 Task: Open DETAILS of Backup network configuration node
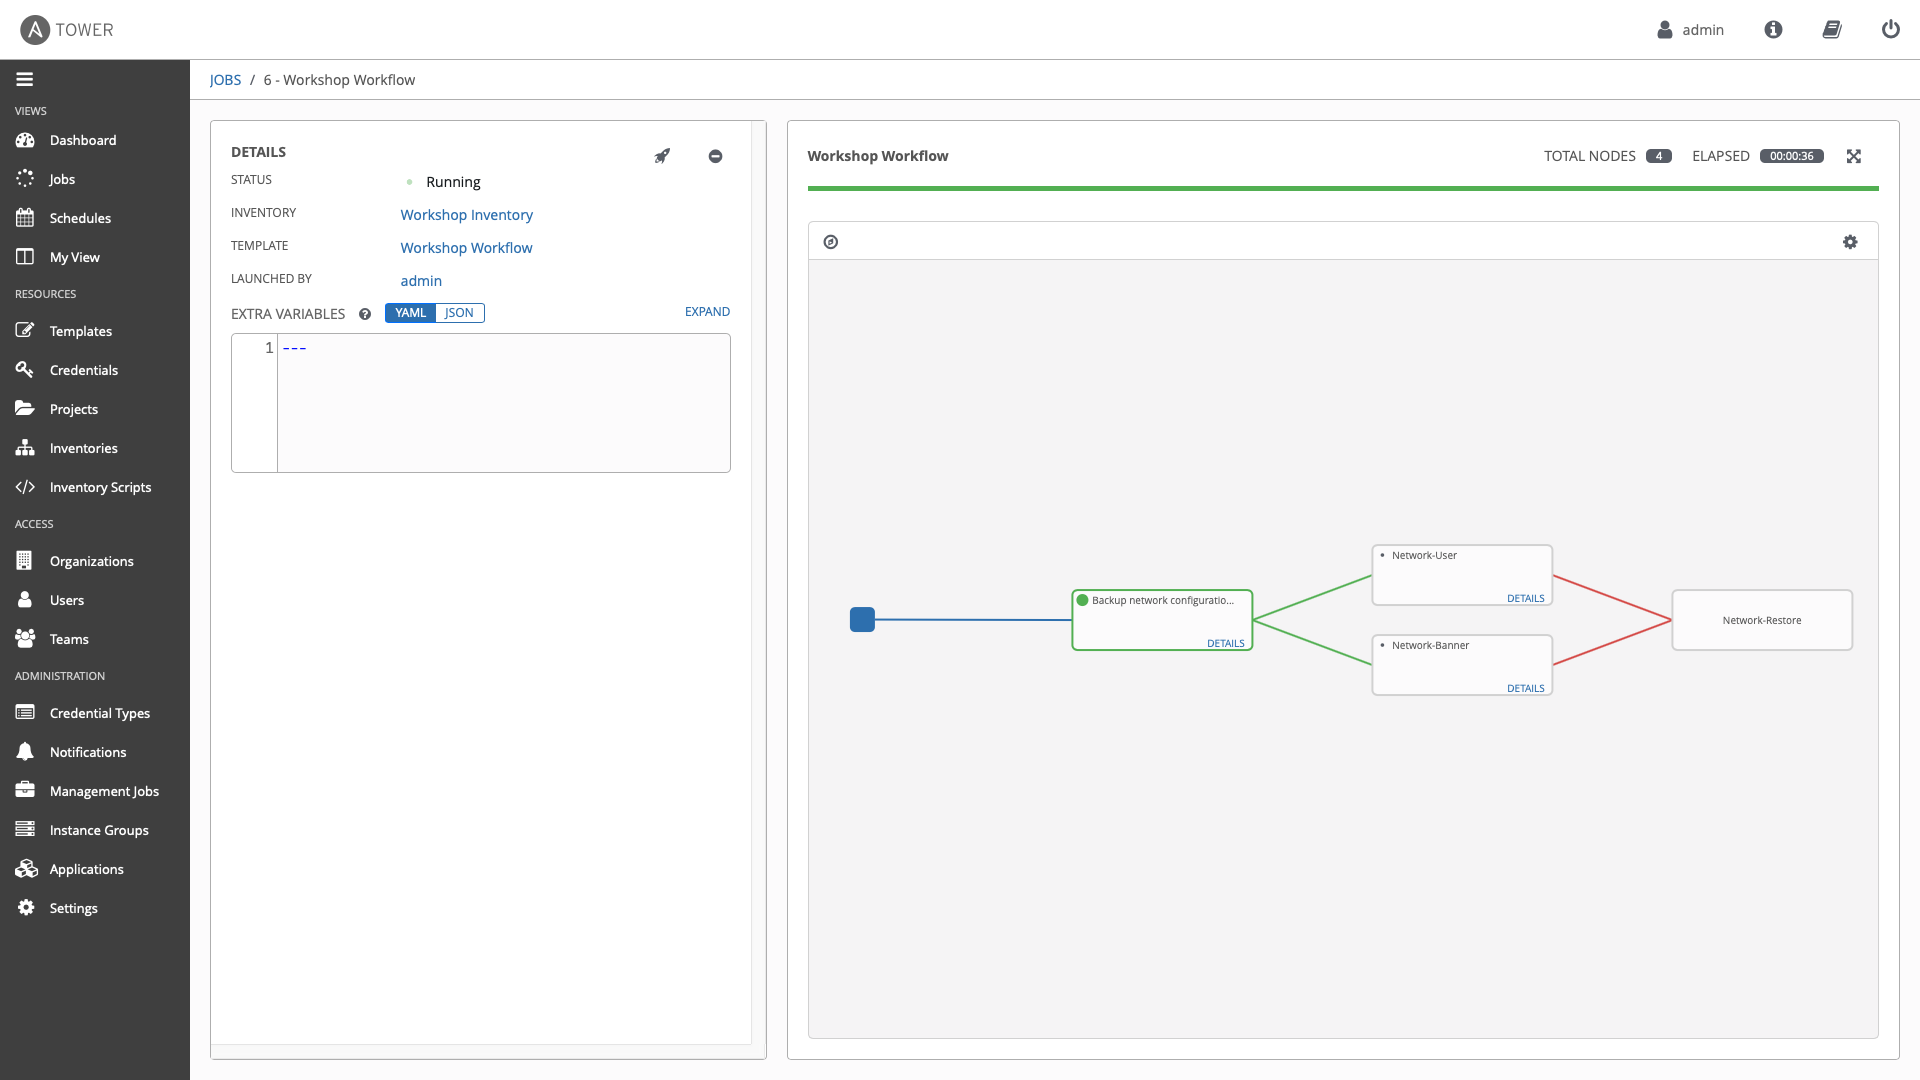(x=1225, y=643)
